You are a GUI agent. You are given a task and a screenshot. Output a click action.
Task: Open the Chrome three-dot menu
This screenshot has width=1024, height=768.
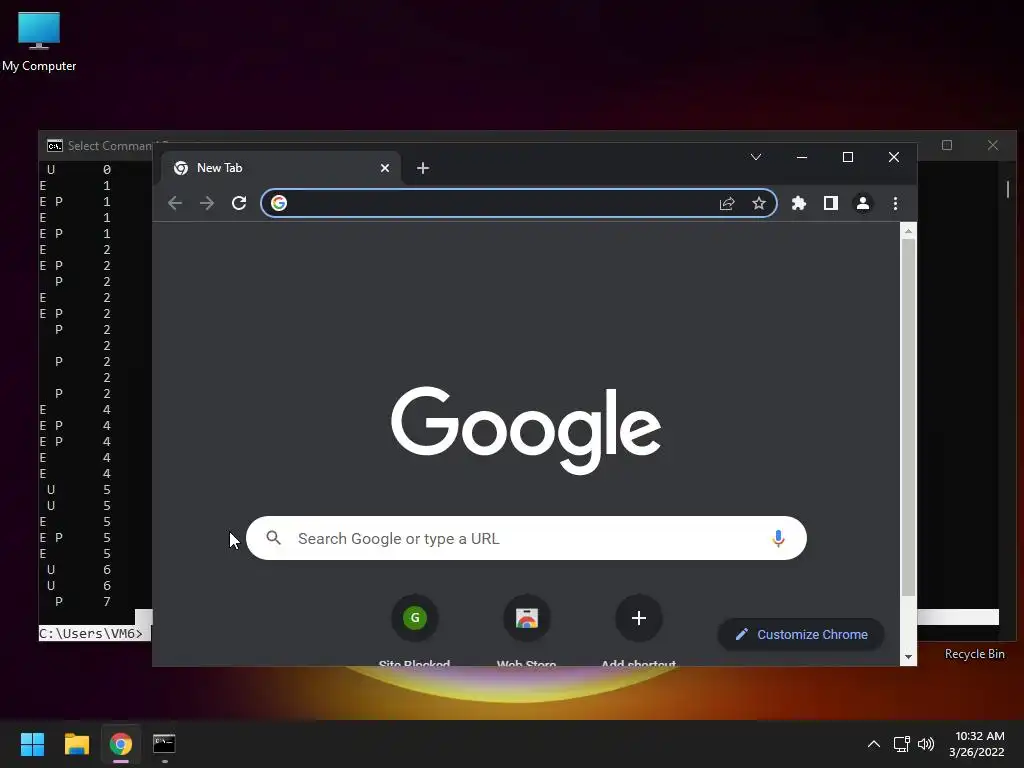tap(895, 203)
